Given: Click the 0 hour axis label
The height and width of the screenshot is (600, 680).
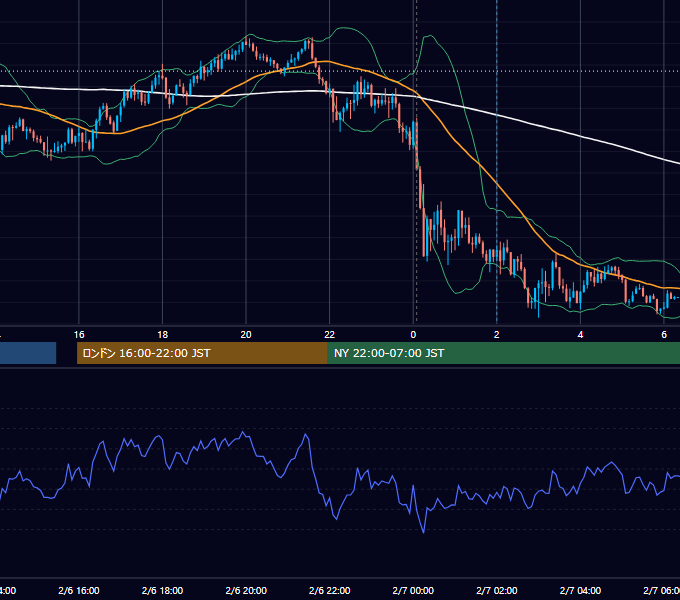Looking at the screenshot, I should coord(413,335).
